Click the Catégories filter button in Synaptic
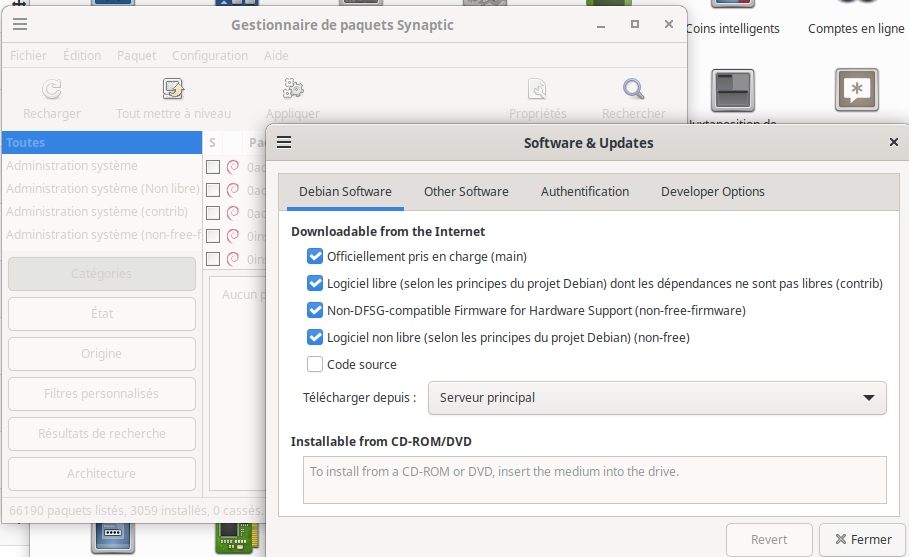The width and height of the screenshot is (909, 557). click(101, 274)
